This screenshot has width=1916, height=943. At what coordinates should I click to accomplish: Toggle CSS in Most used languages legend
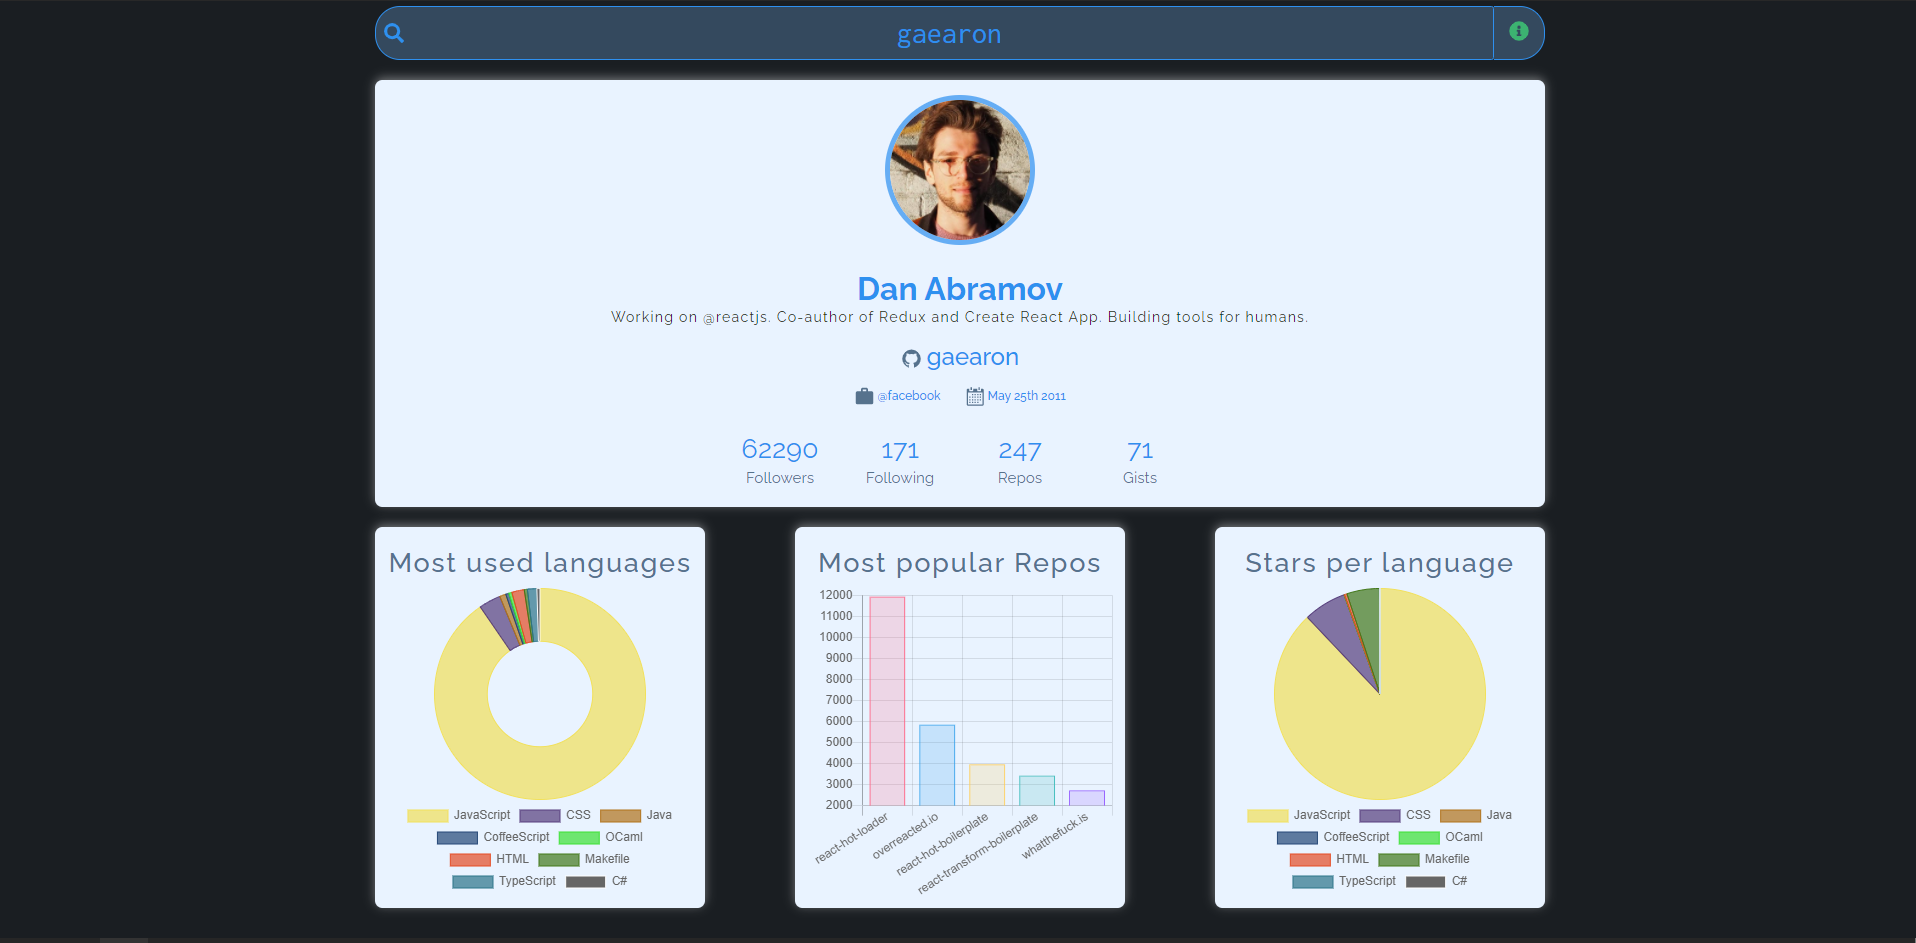555,815
